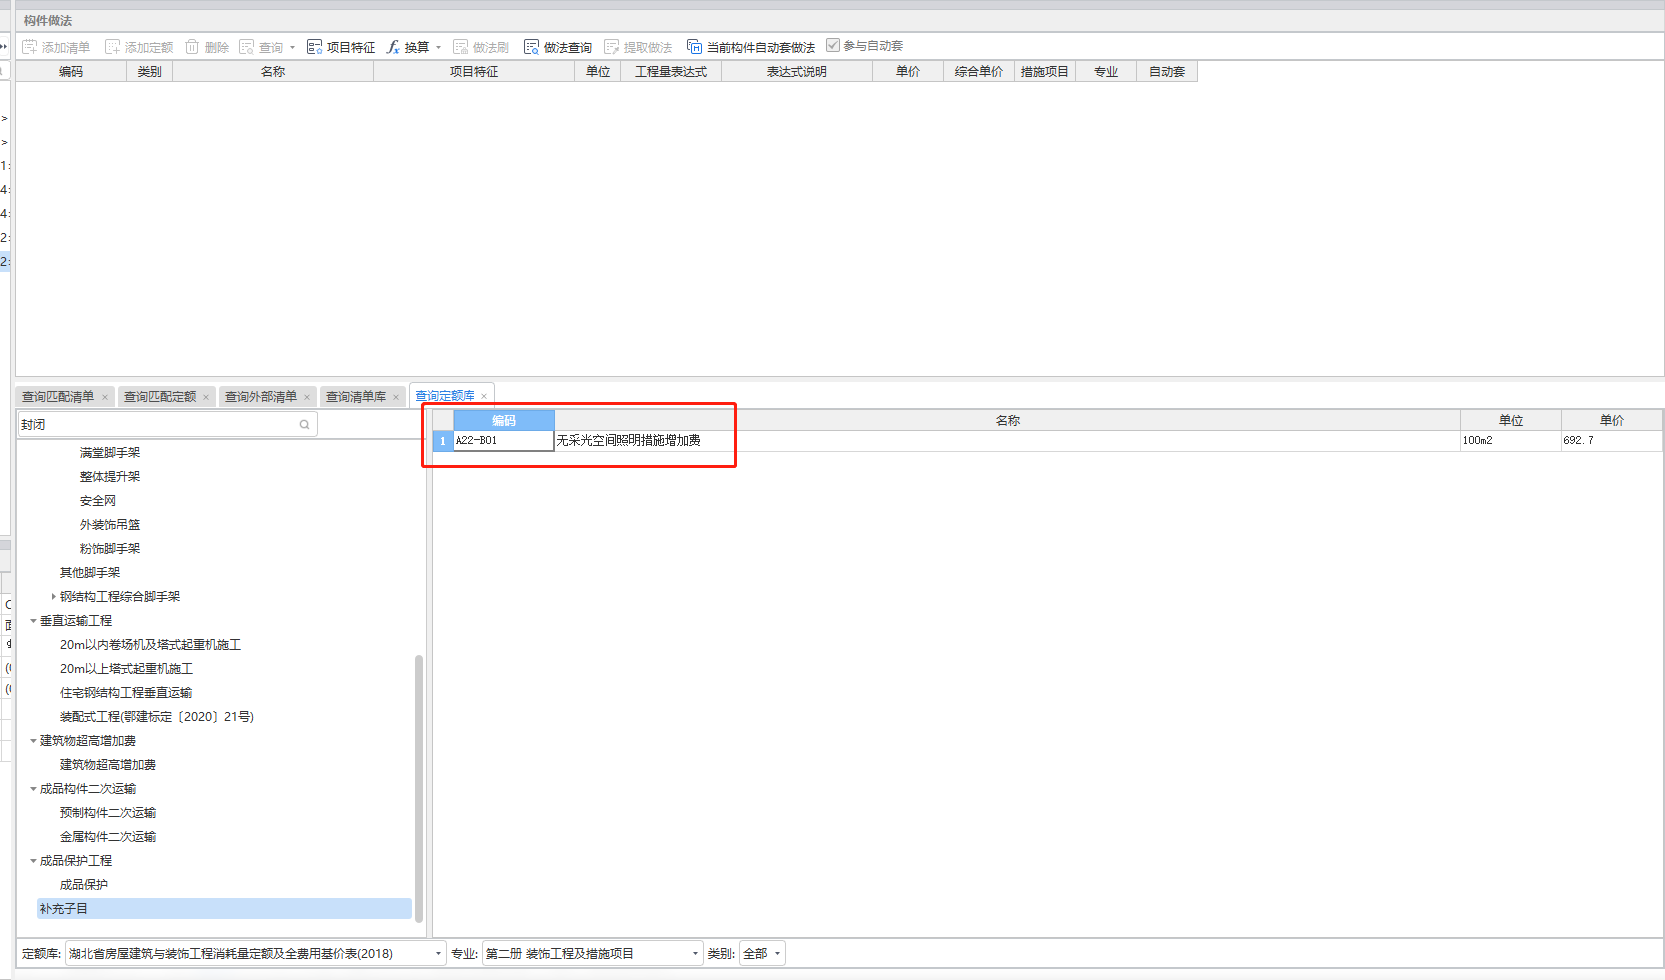Image resolution: width=1665 pixels, height=980 pixels.
Task: Select 满堂脚手架 in the tree
Action: point(110,453)
